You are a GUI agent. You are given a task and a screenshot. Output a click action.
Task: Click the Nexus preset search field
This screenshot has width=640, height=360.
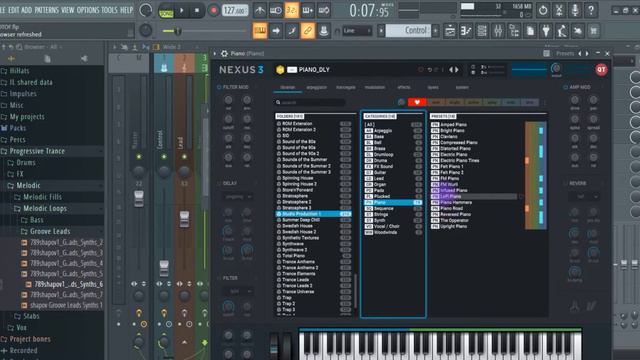click(311, 102)
